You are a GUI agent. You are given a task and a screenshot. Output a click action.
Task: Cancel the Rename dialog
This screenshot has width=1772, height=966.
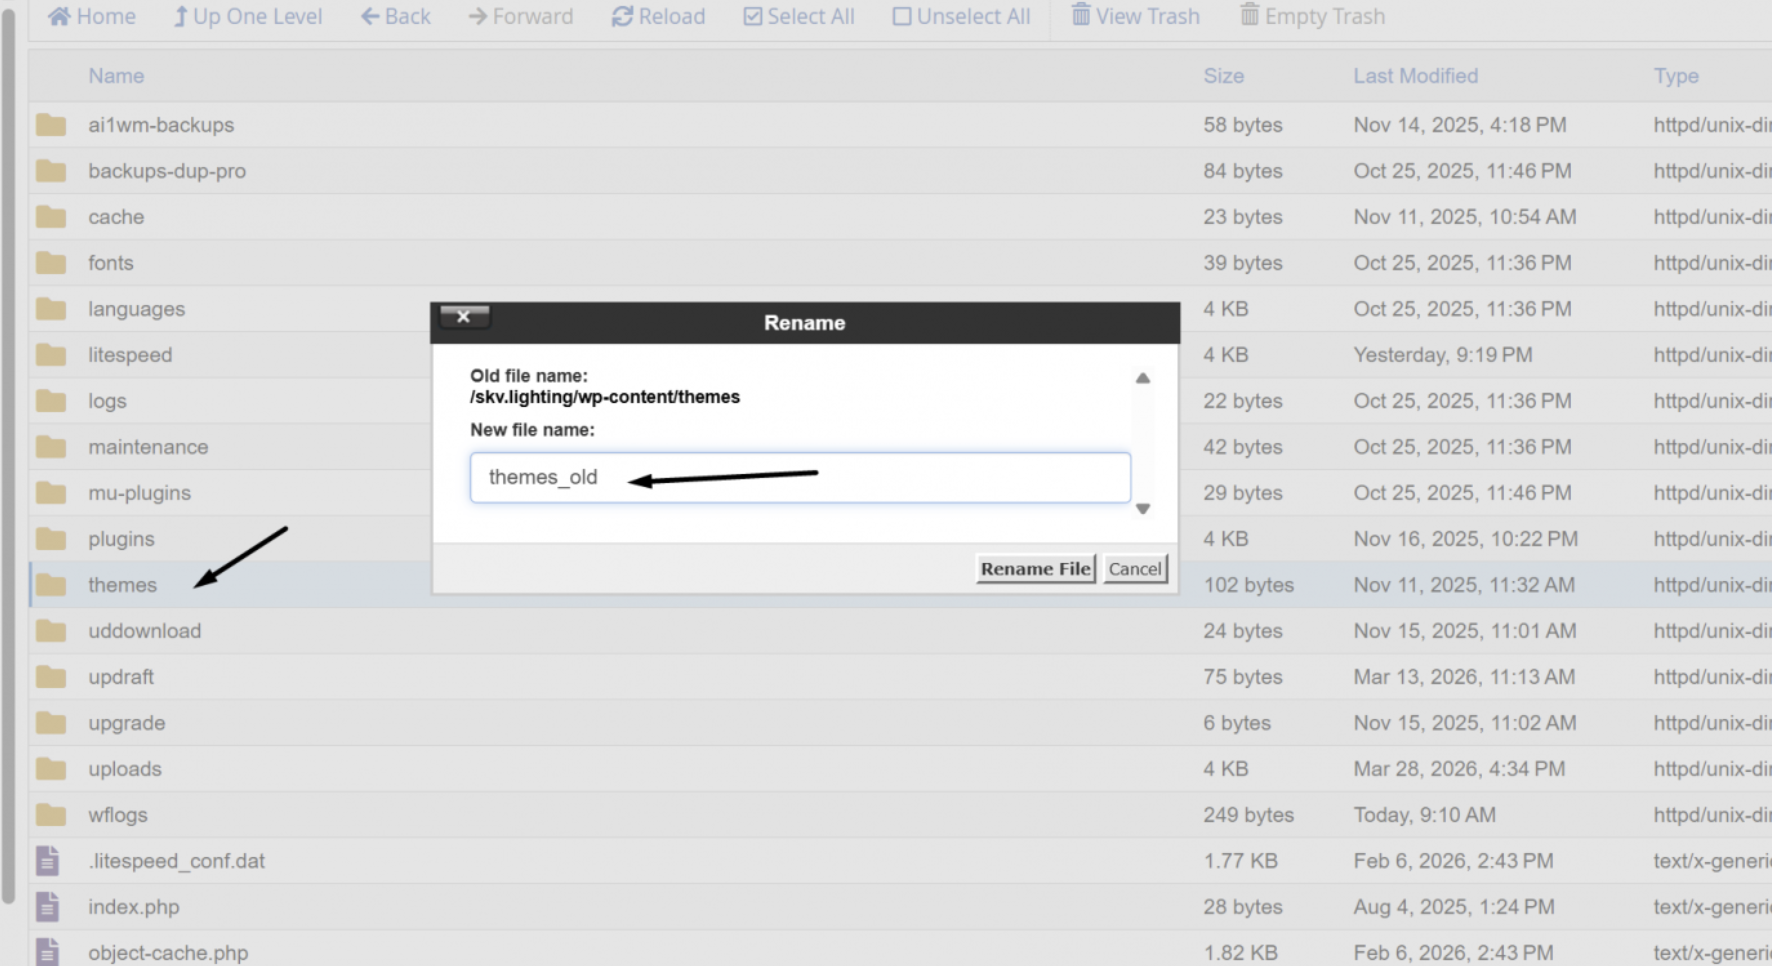[1135, 568]
